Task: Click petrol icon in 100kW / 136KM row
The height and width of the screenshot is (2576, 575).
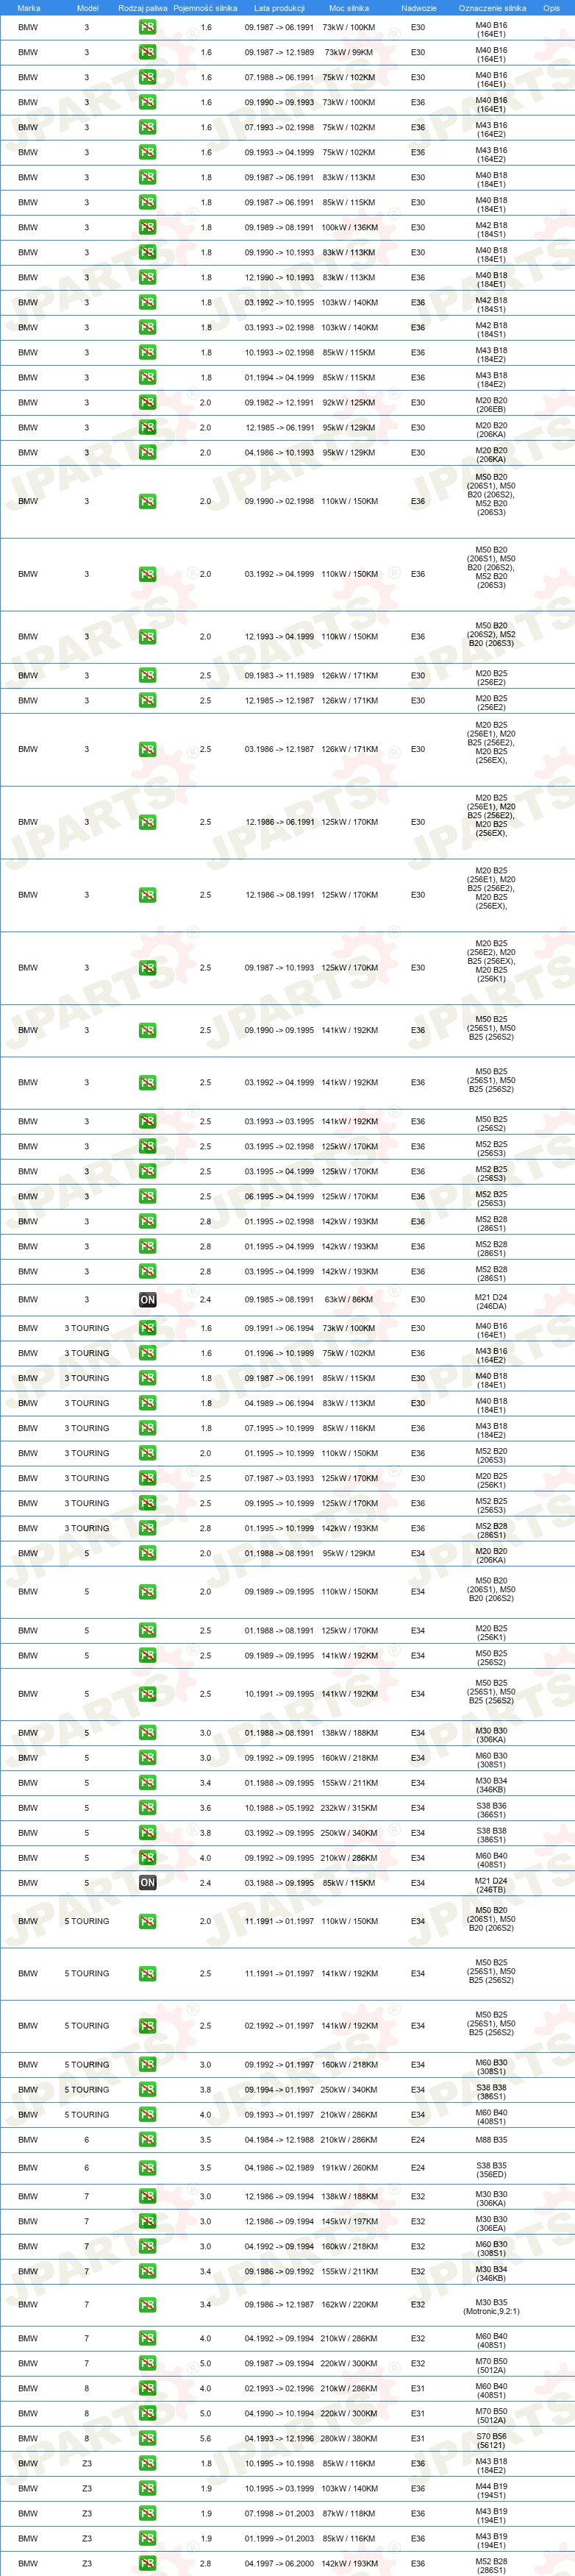Action: pyautogui.click(x=147, y=227)
